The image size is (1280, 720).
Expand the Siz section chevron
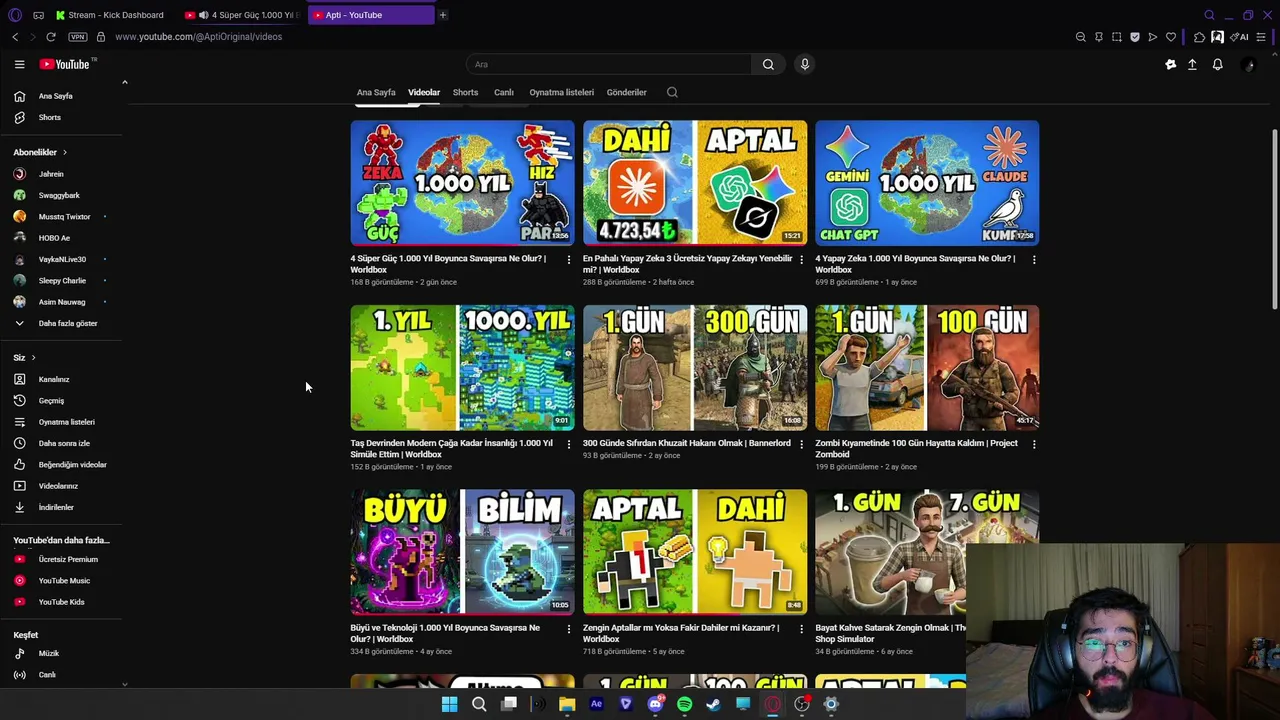(x=33, y=358)
